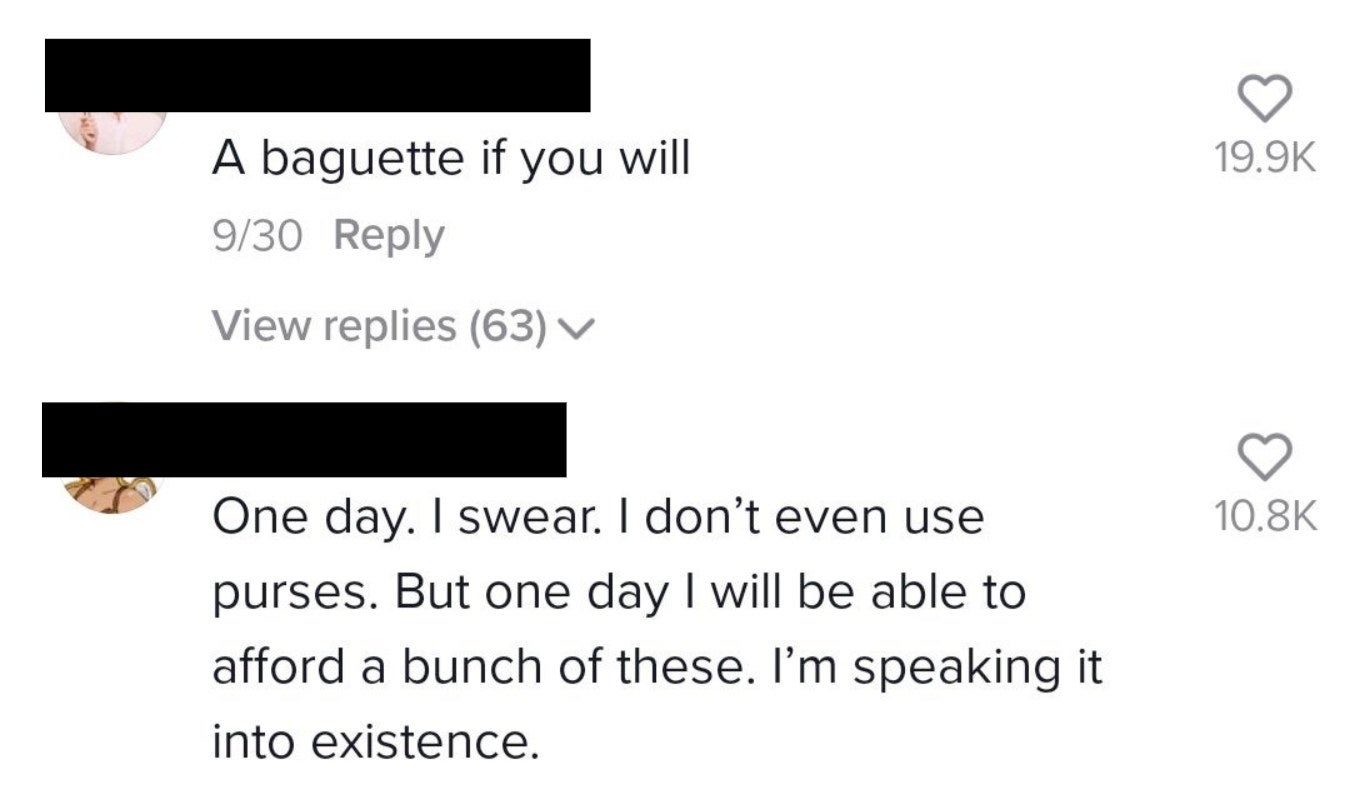Click the "(63)" replies count
Screen dimensions: 1350x787
509,326
